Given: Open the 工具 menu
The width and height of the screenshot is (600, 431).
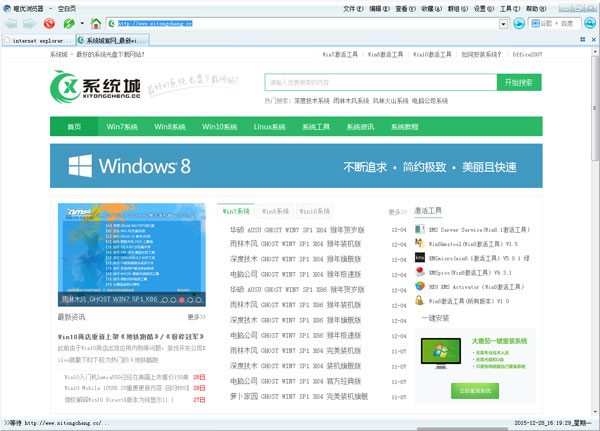Looking at the screenshot, I should pyautogui.click(x=510, y=8).
